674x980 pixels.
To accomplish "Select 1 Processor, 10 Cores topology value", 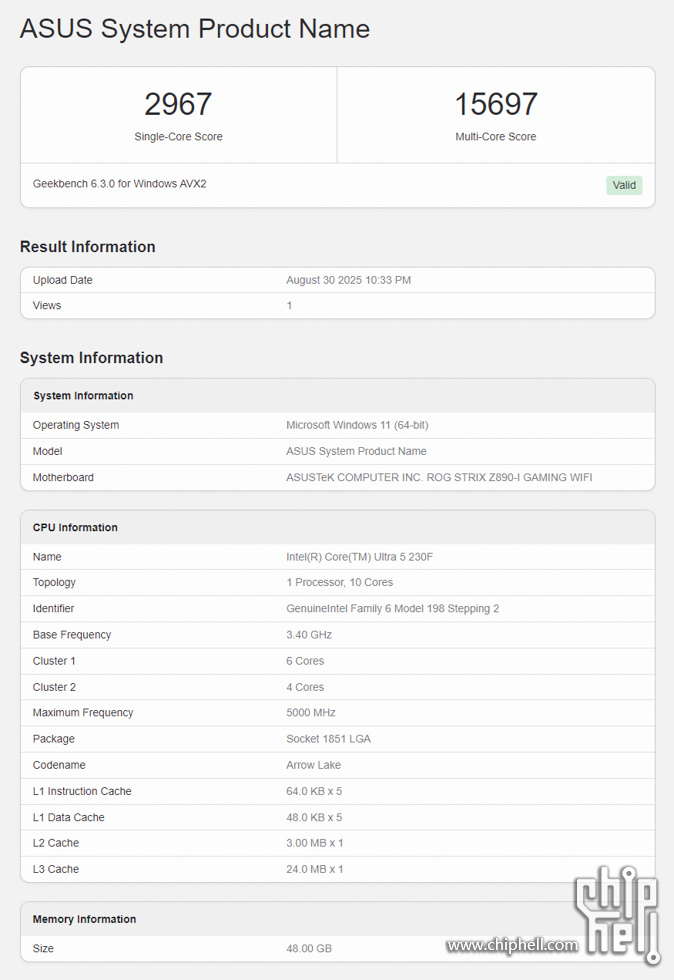I will pyautogui.click(x=340, y=582).
